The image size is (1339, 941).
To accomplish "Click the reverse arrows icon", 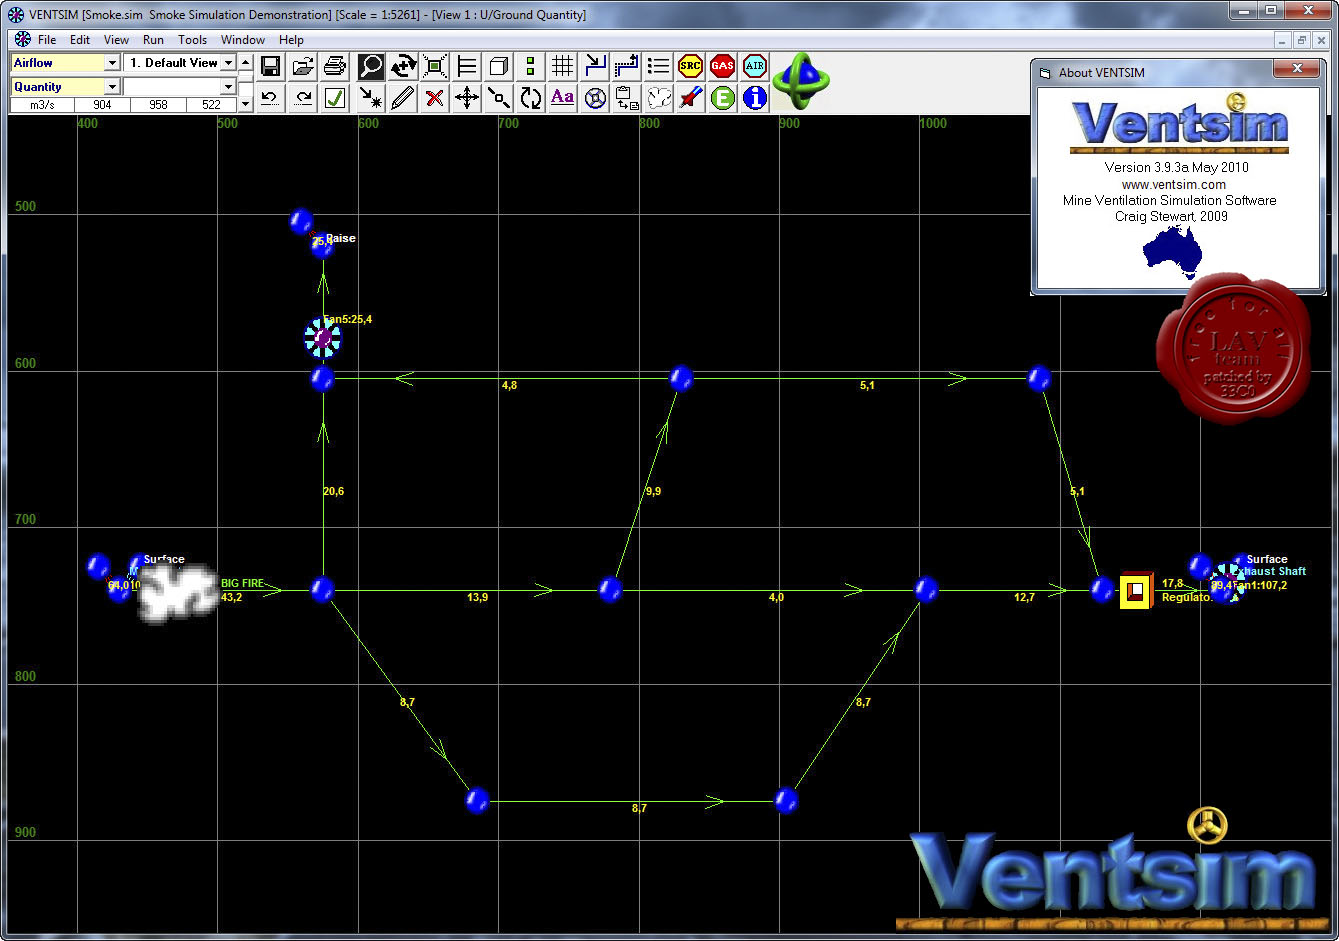I will 531,98.
